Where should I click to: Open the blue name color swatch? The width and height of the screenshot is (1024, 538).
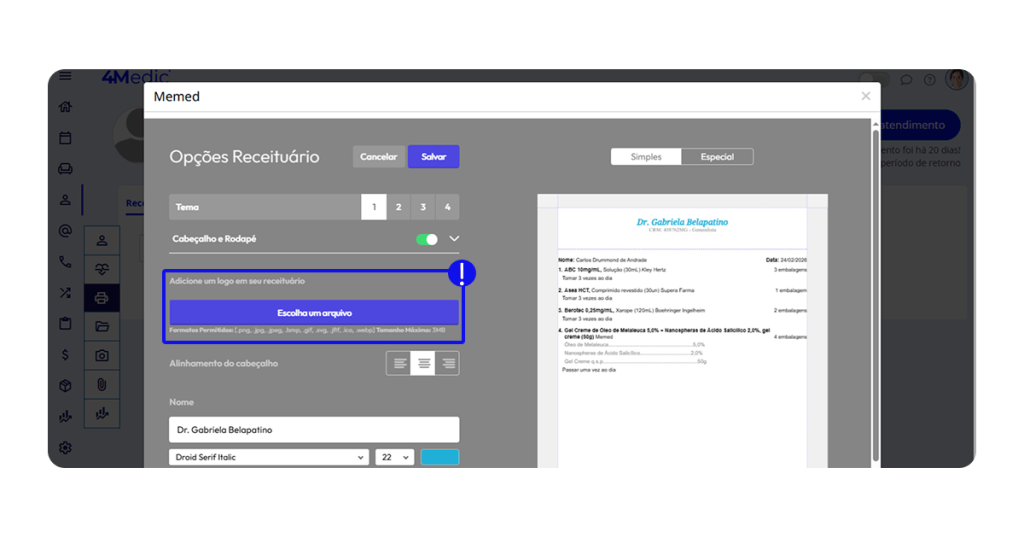point(440,457)
